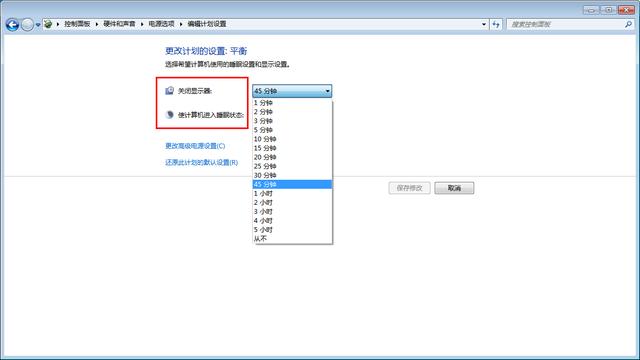Screen dimensions: 640x360
Task: Open the 硬件和声音 breadcrumb
Action: tap(119, 24)
